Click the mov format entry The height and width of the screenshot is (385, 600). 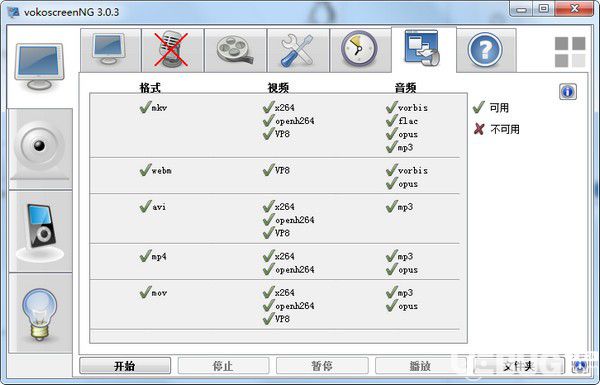pyautogui.click(x=153, y=293)
